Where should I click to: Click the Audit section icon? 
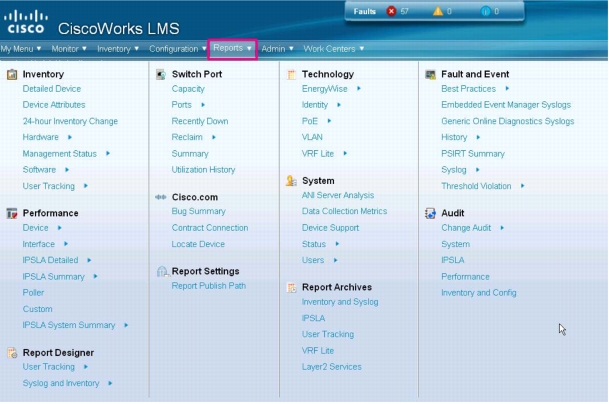430,213
